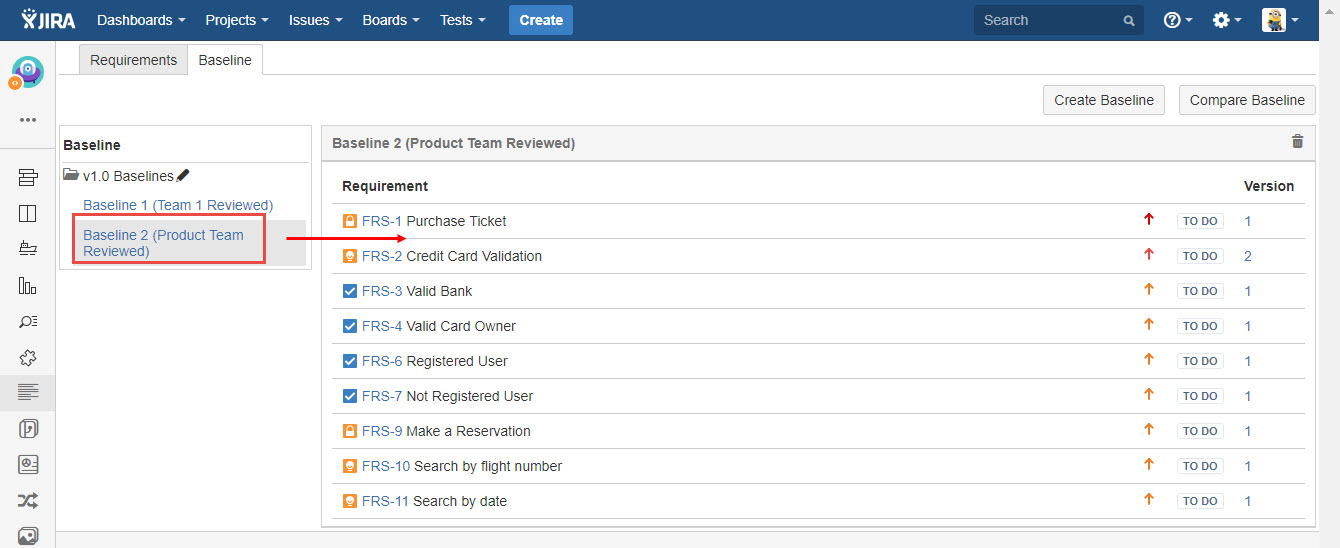Open the sidebar icon above the shuffle arrows
The width and height of the screenshot is (1340, 548).
point(28,465)
